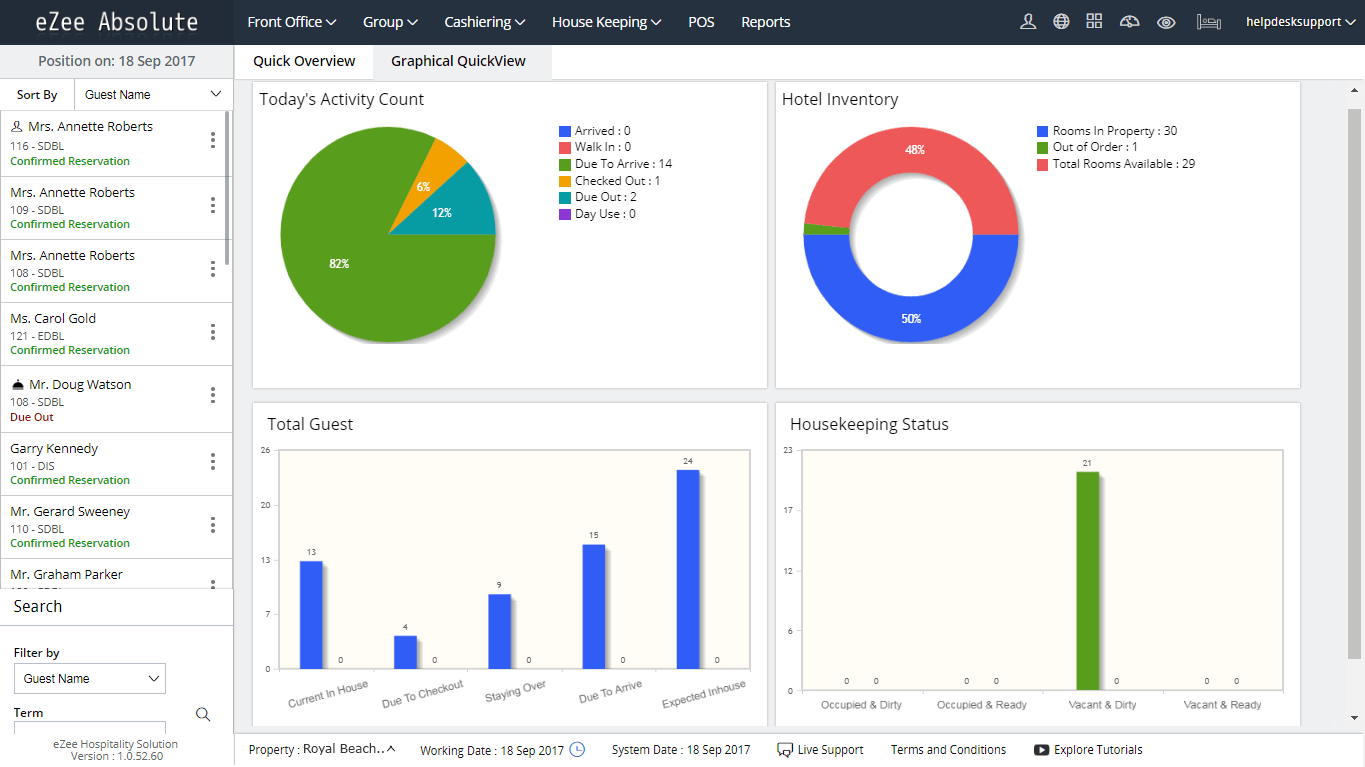
Task: Click the bed icon in header
Action: (x=1208, y=22)
